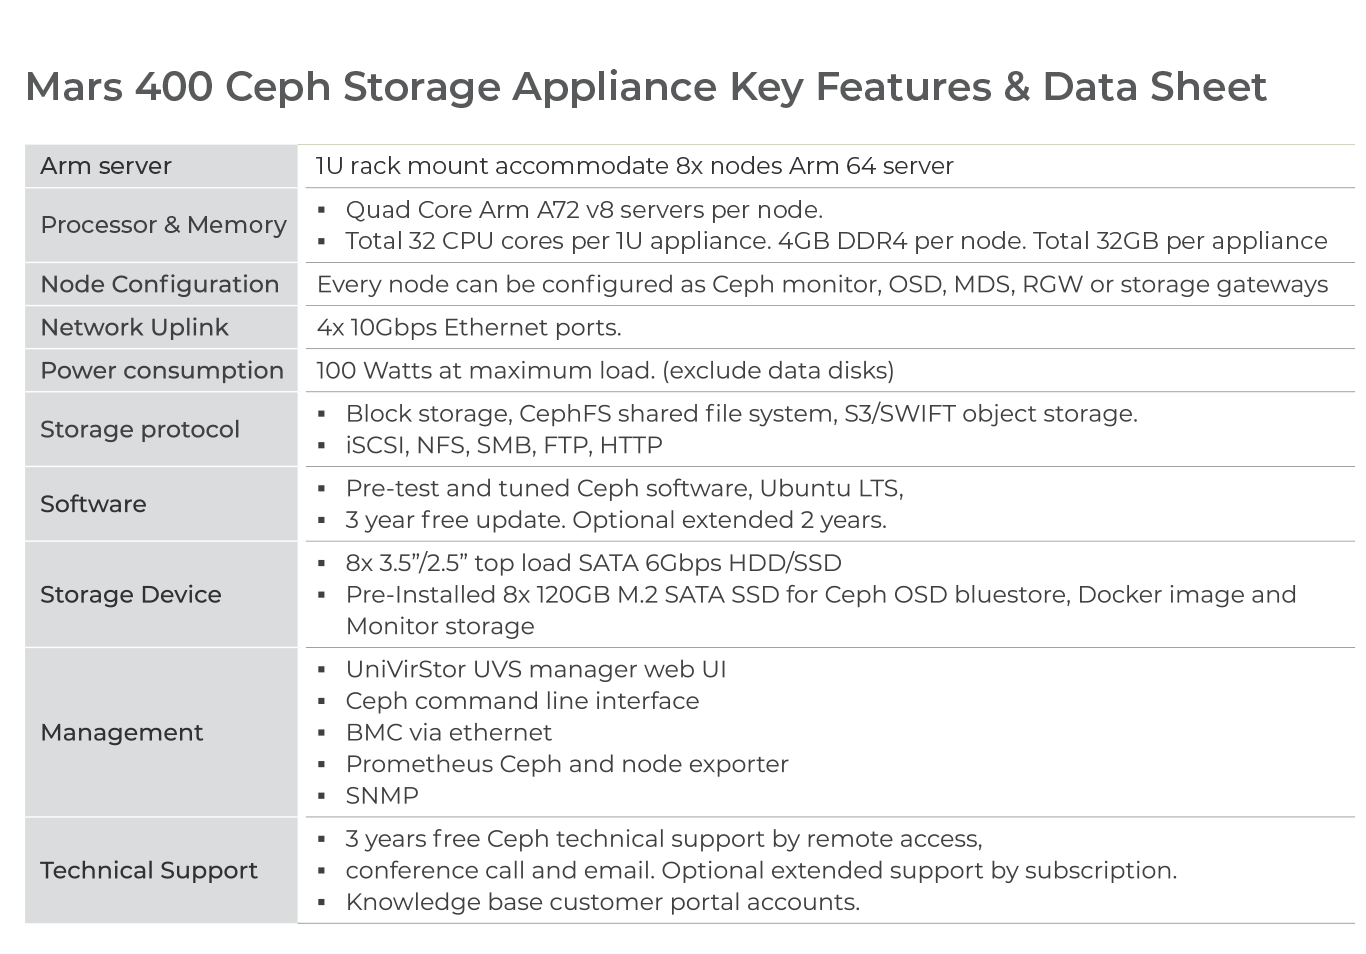Viewport: 1366px width, 954px height.
Task: Click the Mars 400 data sheet title
Action: click(x=646, y=87)
